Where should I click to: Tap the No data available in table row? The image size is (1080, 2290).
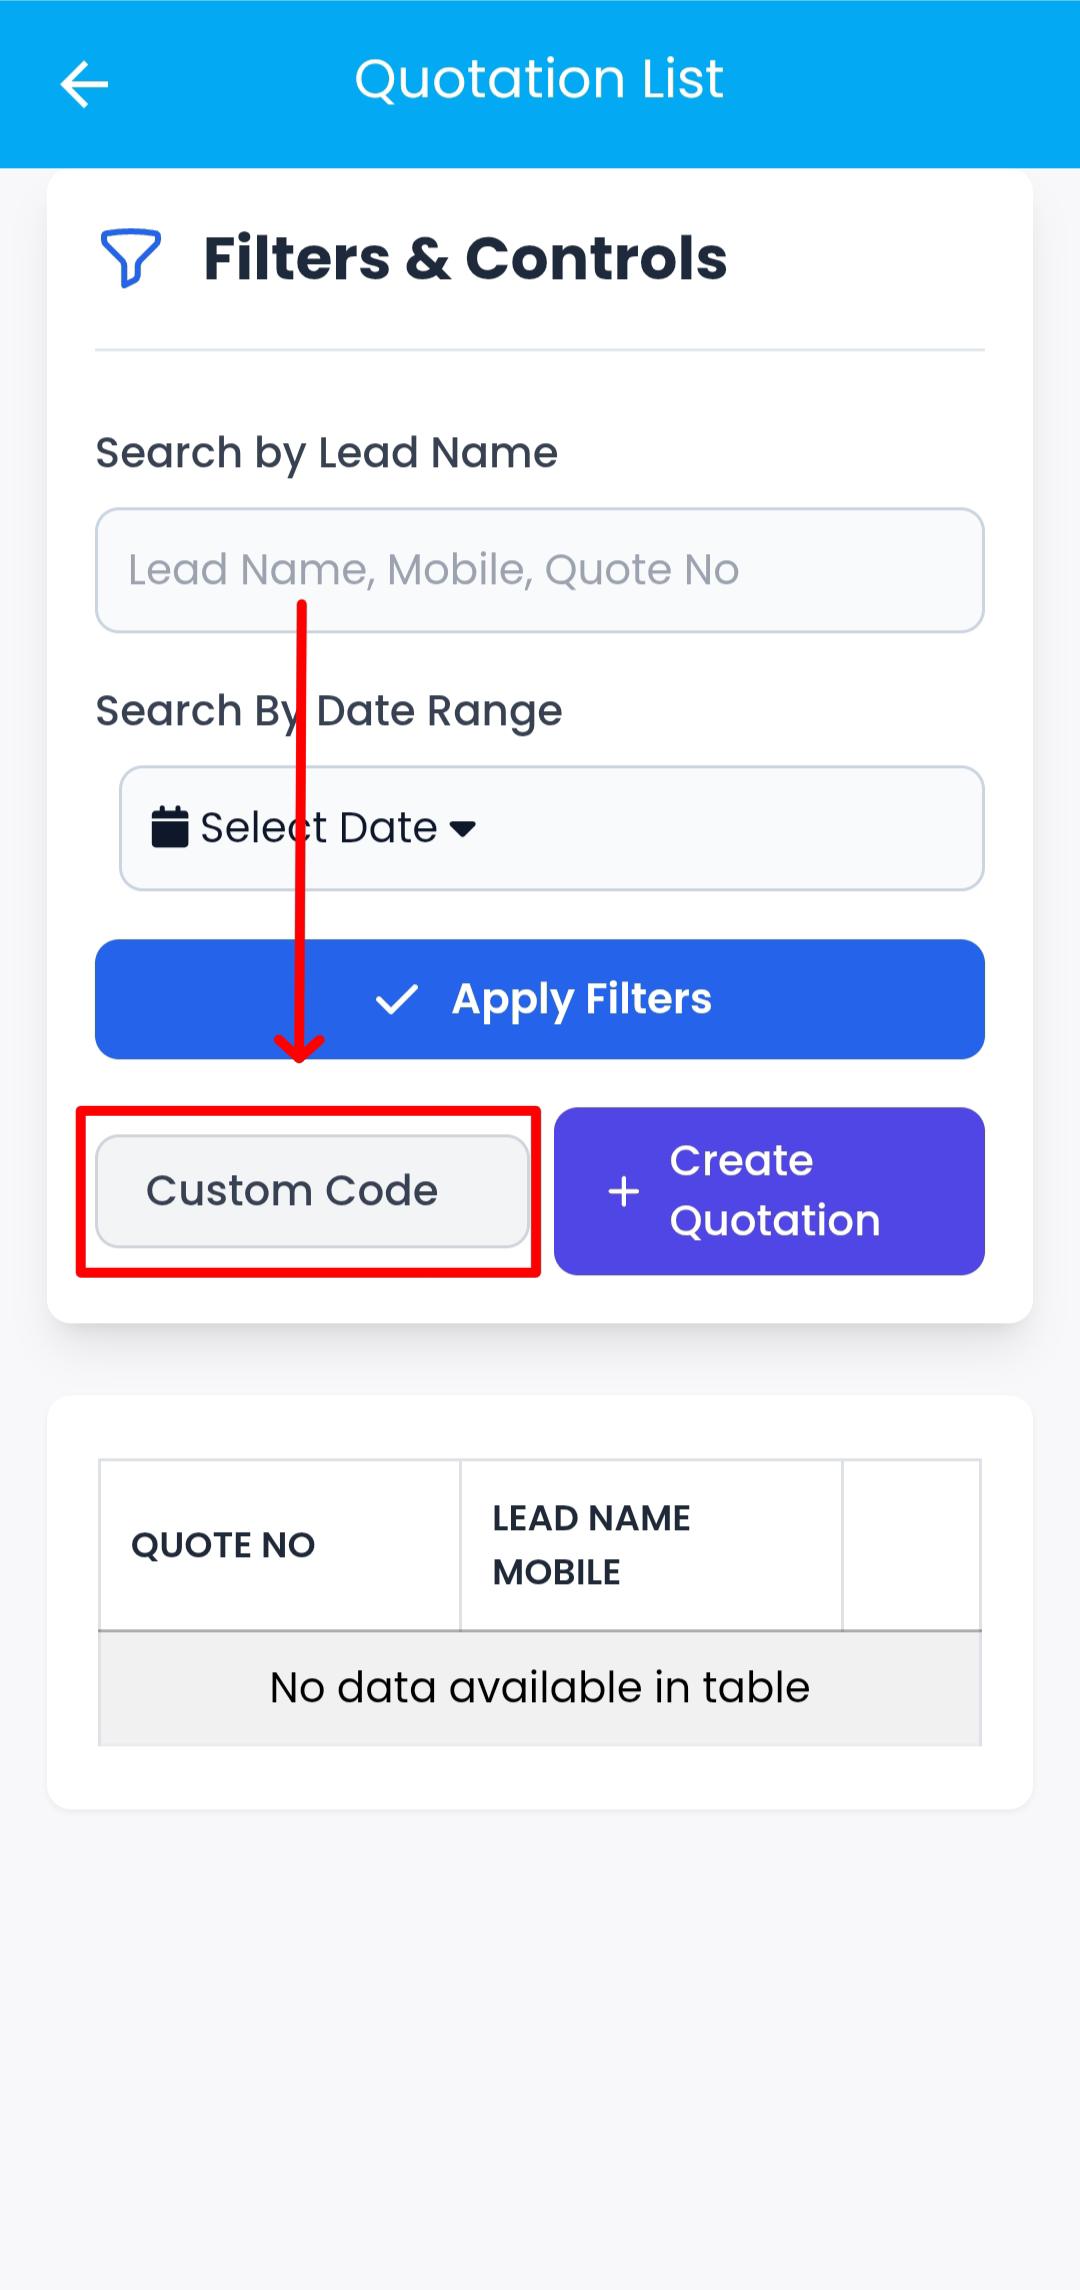click(x=540, y=1687)
